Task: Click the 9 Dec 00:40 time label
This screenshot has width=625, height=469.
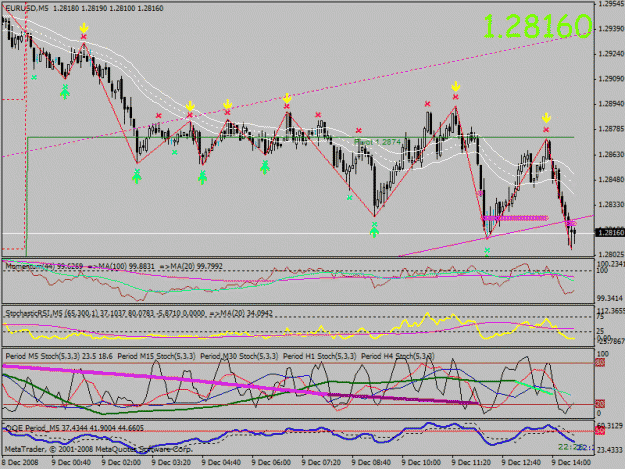Action: click(71, 463)
